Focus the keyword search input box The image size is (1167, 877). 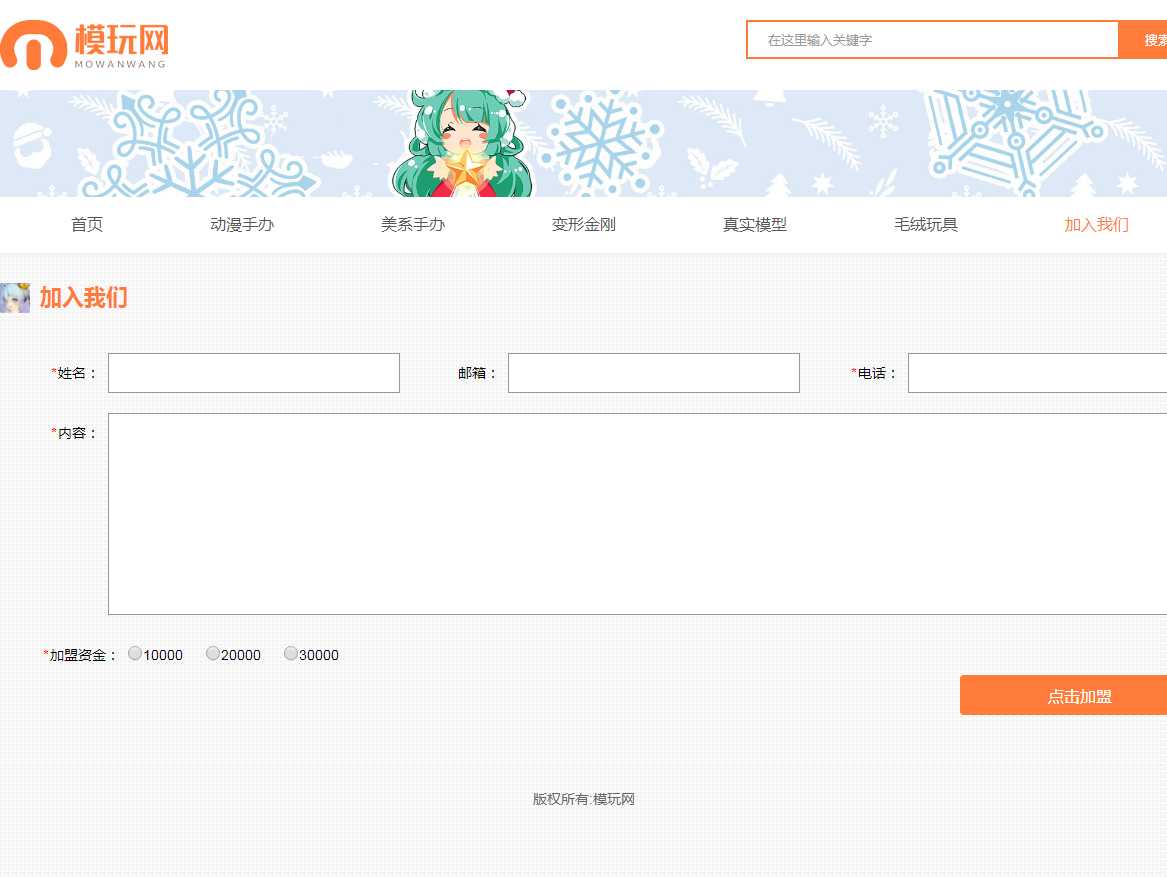(x=932, y=40)
